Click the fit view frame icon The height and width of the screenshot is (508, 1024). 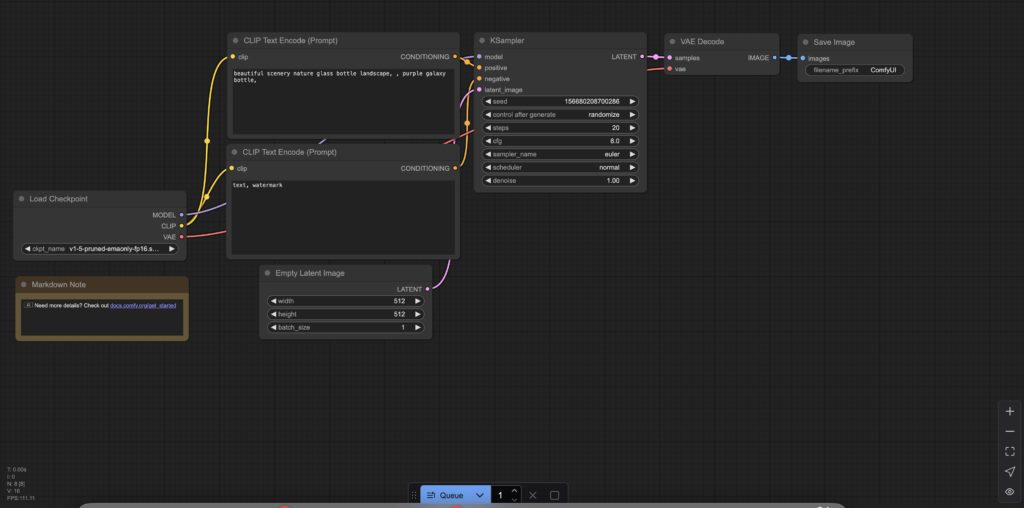(1009, 451)
